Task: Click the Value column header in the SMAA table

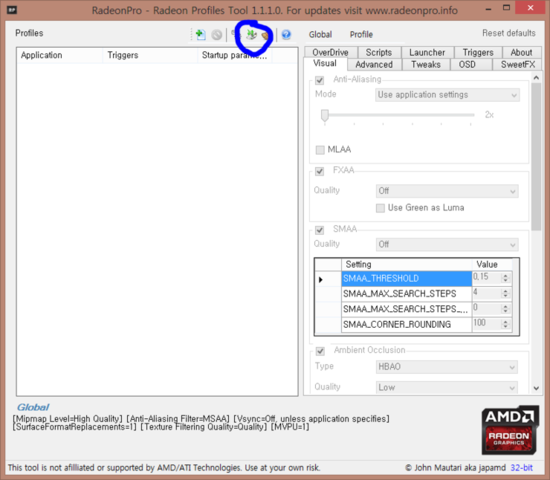Action: (492, 264)
